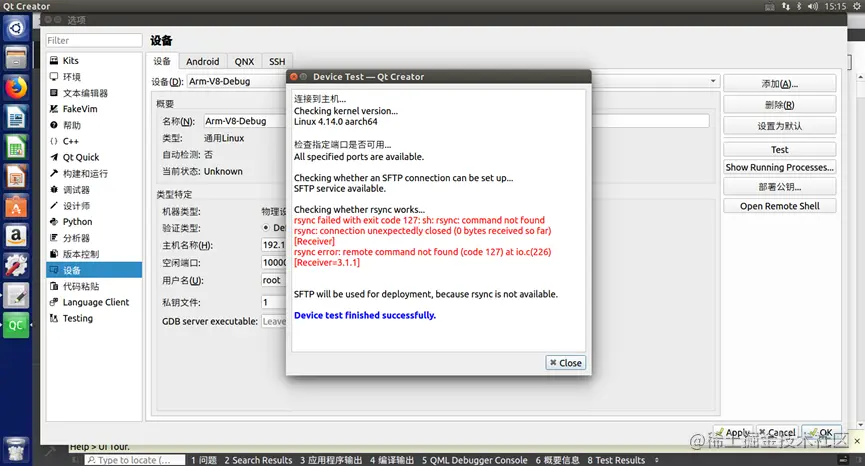Image resolution: width=865 pixels, height=466 pixels.
Task: Open the Ubuntu Dash search icon
Action: click(x=16, y=28)
